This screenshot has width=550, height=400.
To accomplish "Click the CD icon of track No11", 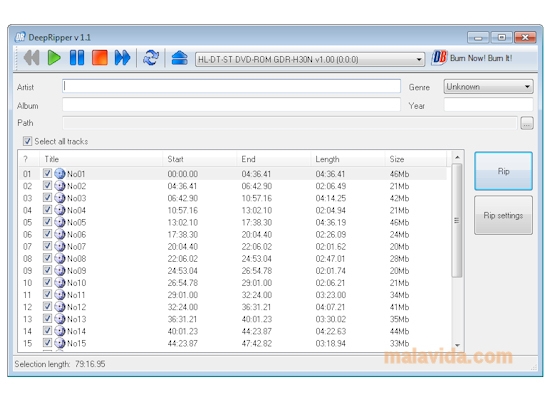I will pyautogui.click(x=60, y=294).
